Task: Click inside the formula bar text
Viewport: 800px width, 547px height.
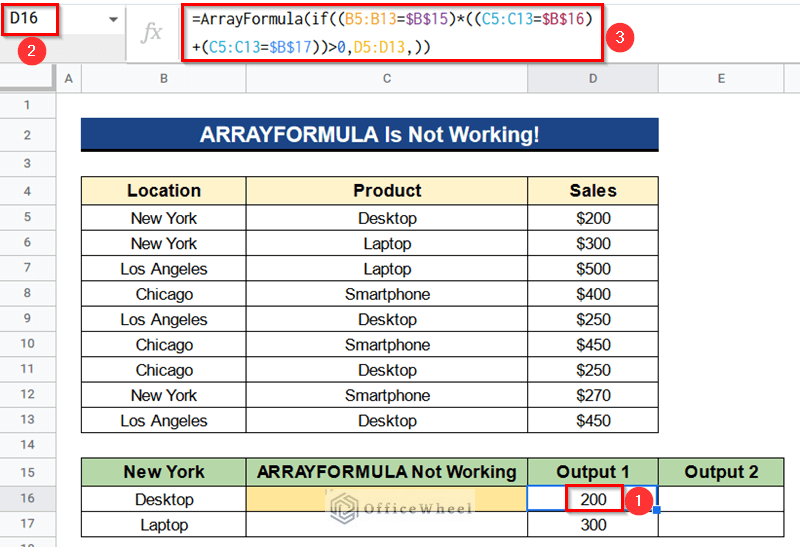Action: [392, 33]
